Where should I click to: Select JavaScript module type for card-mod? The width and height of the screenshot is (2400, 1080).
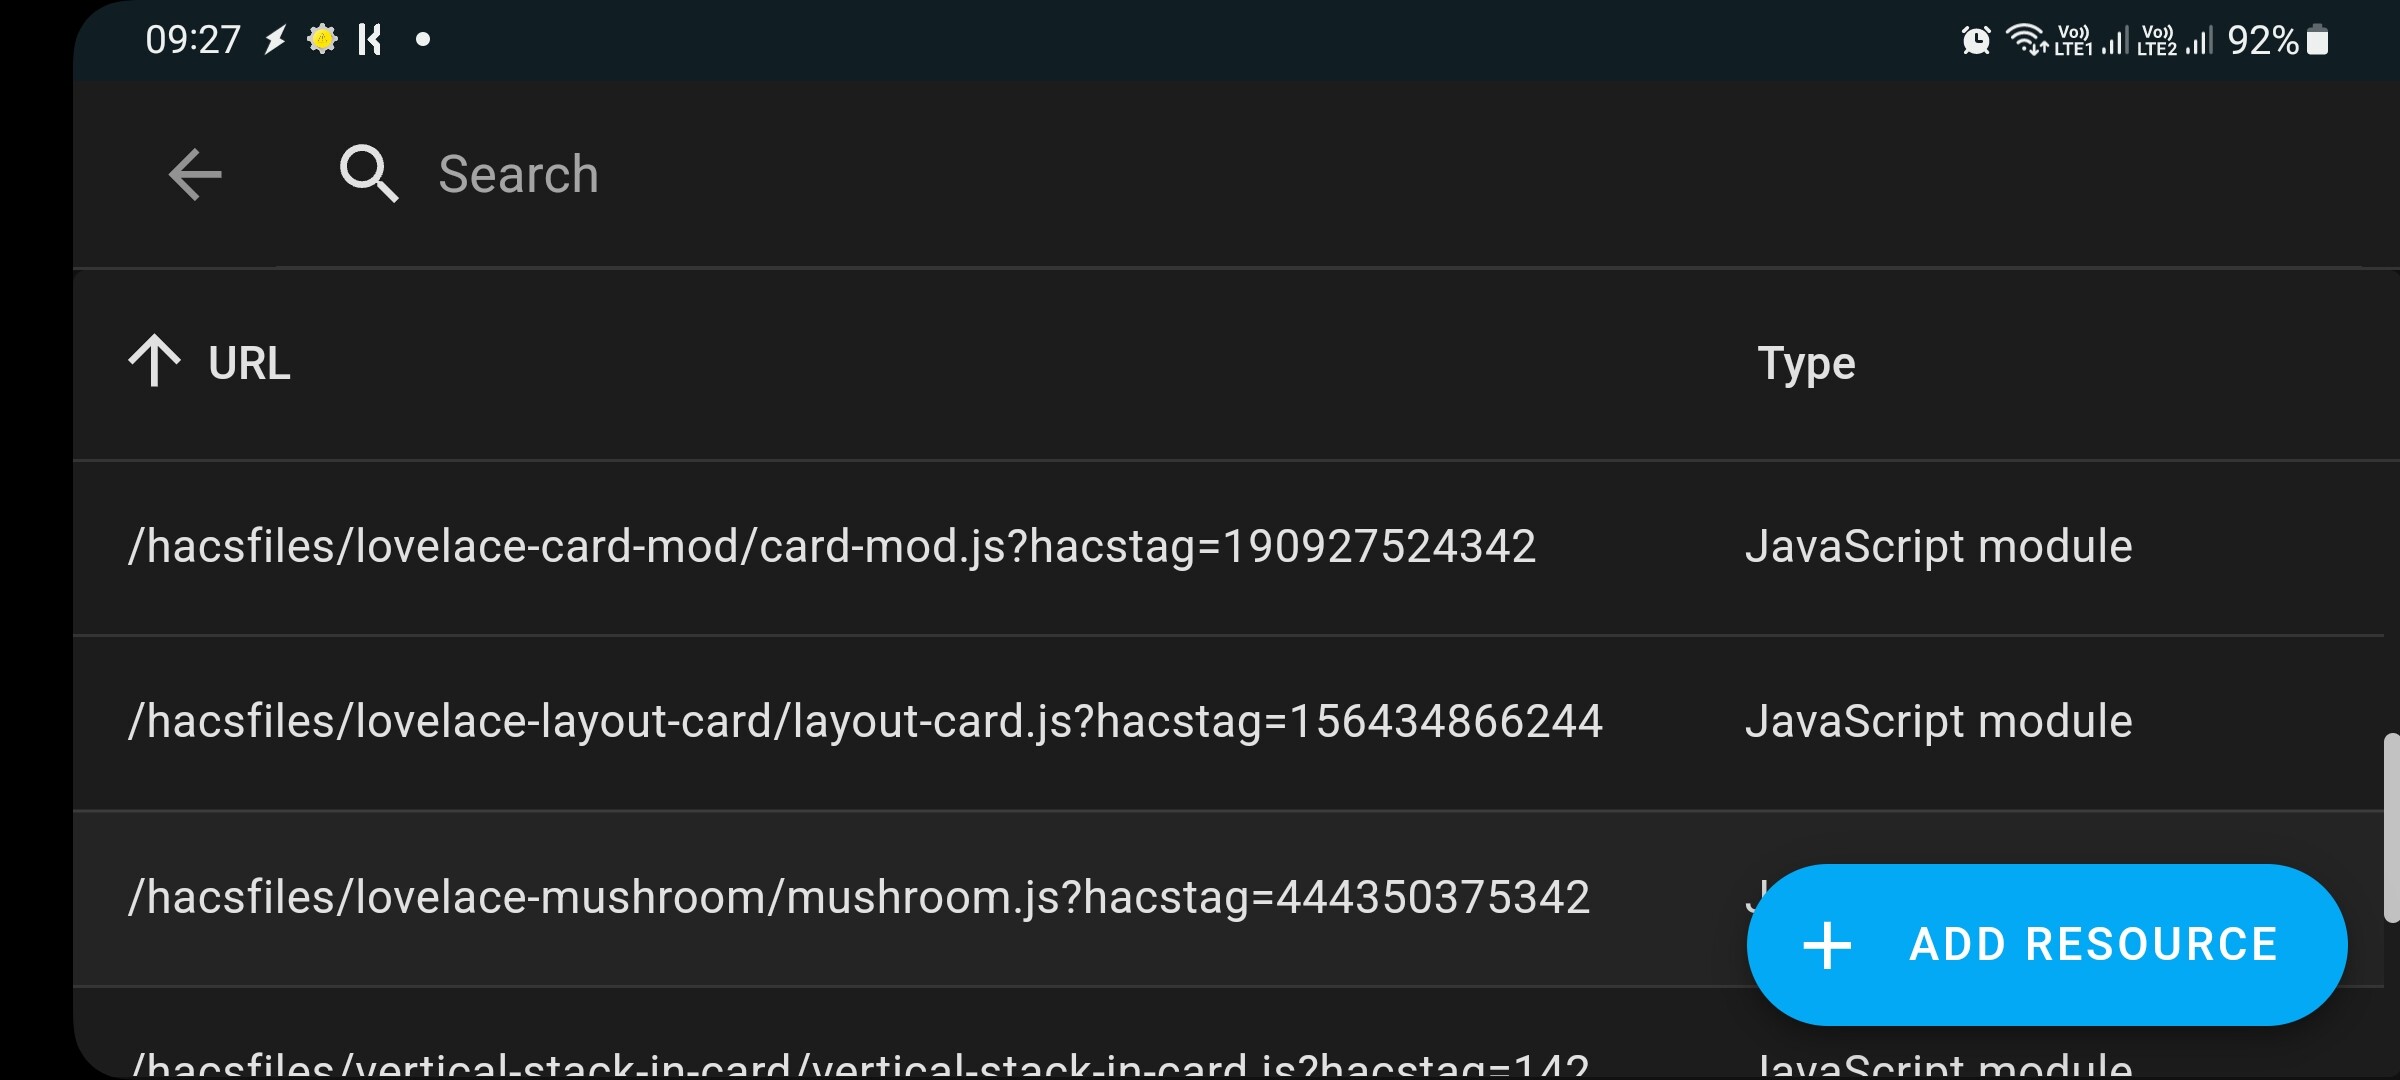[1938, 547]
